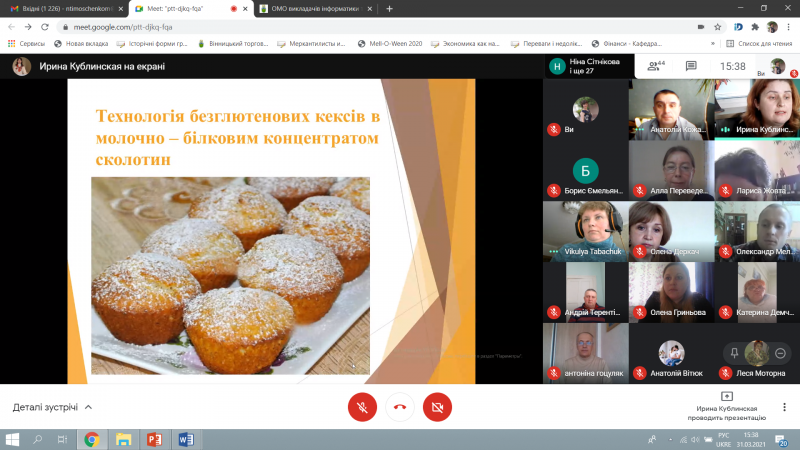Remove Леся Моторна with minus icon
This screenshot has width=800, height=450.
780,353
